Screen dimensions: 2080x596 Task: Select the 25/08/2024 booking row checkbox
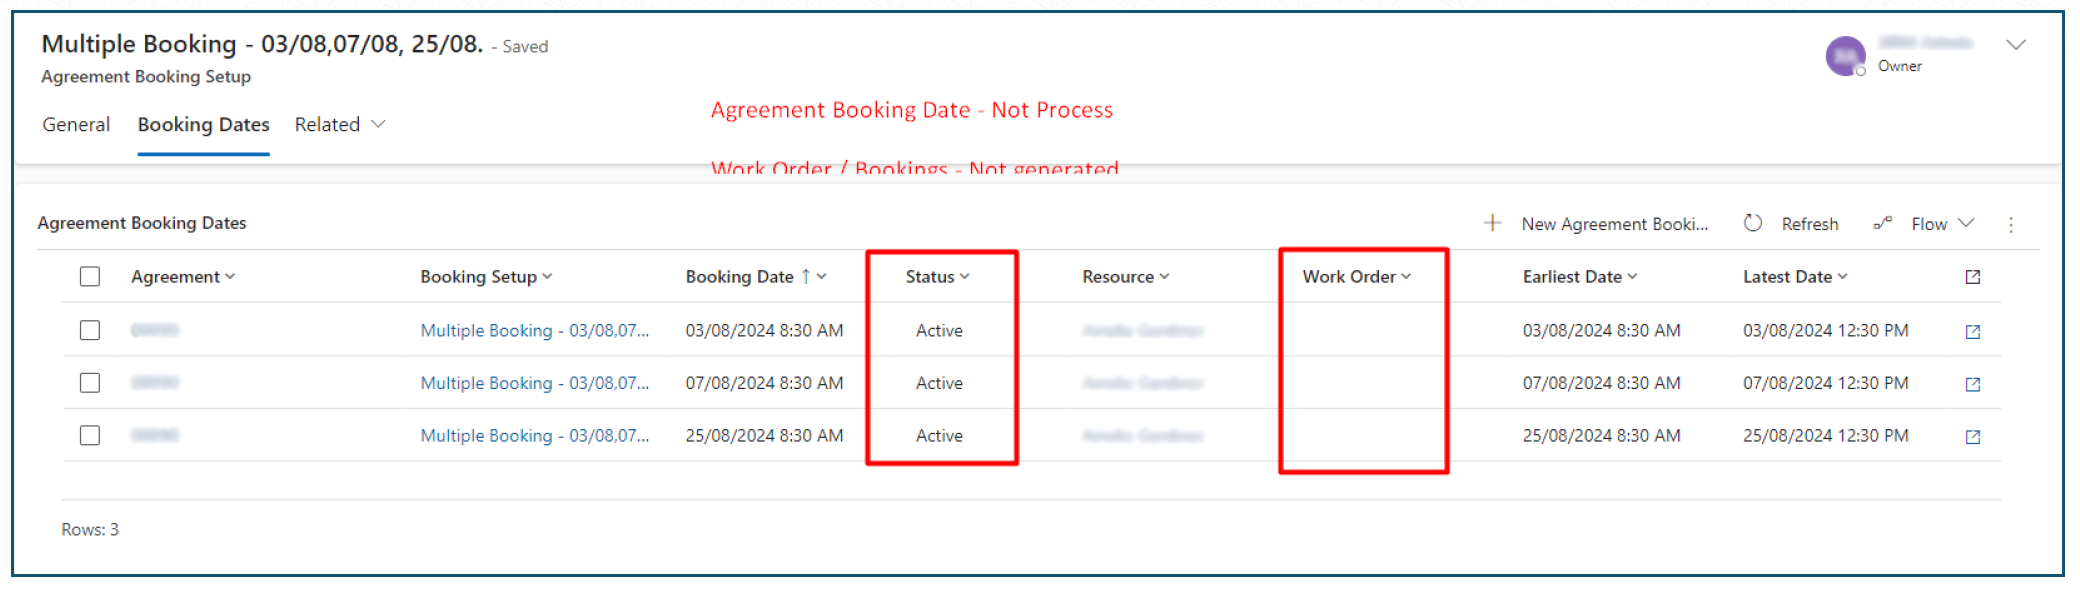90,436
